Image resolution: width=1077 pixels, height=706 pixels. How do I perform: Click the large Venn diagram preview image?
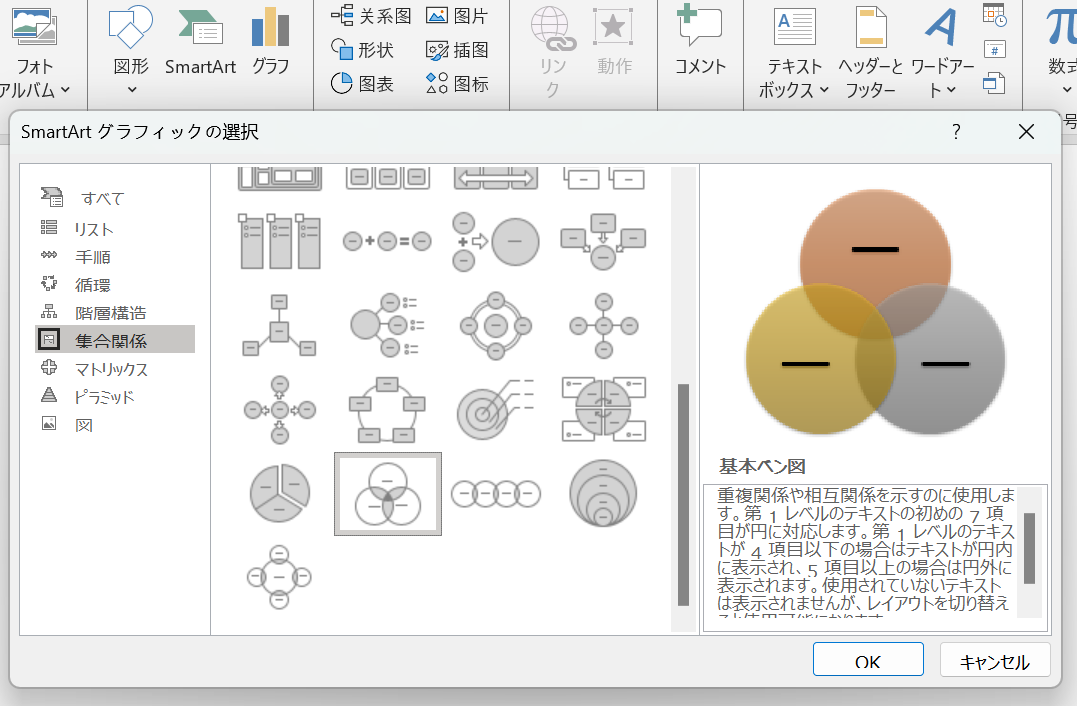click(875, 312)
